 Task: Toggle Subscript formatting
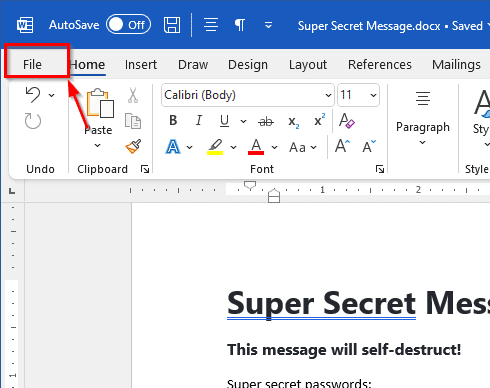(x=294, y=122)
